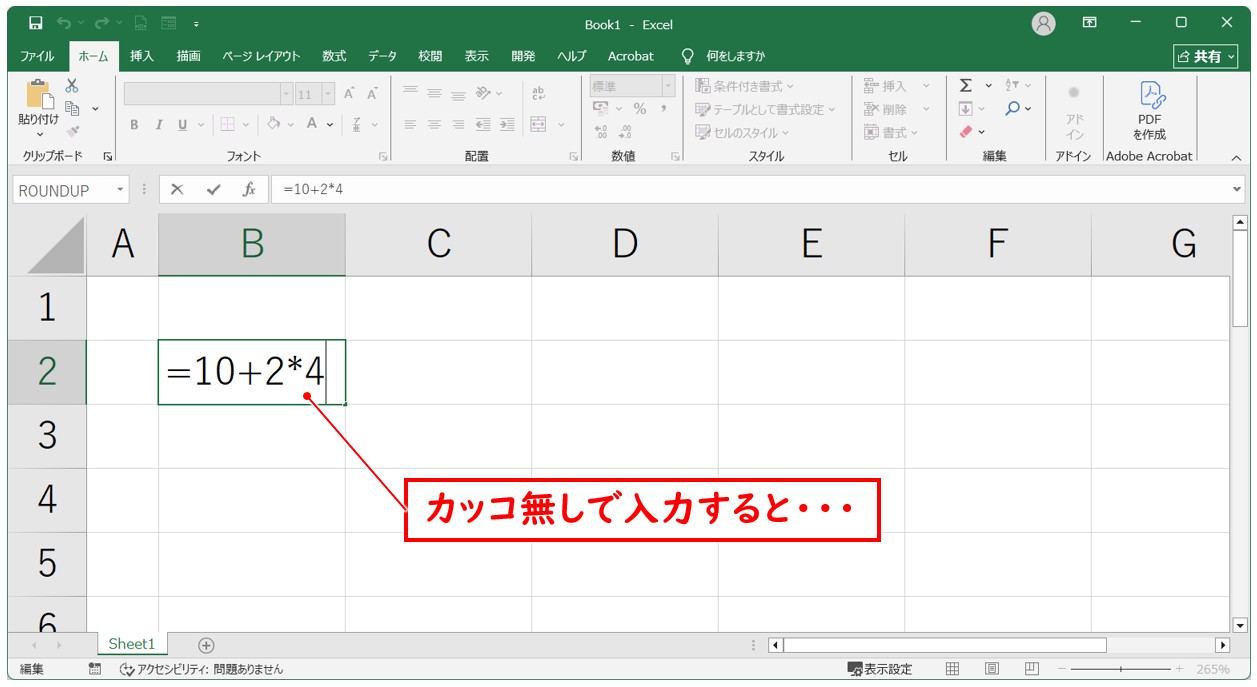Click 表示設定 display settings in status bar
This screenshot has height=687, width=1257.
pos(880,669)
